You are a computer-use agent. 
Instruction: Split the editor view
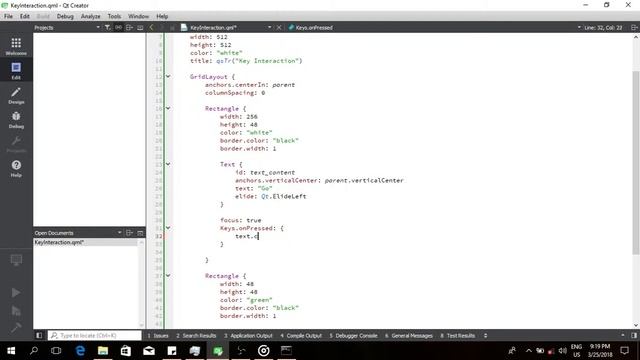pyautogui.click(x=634, y=27)
